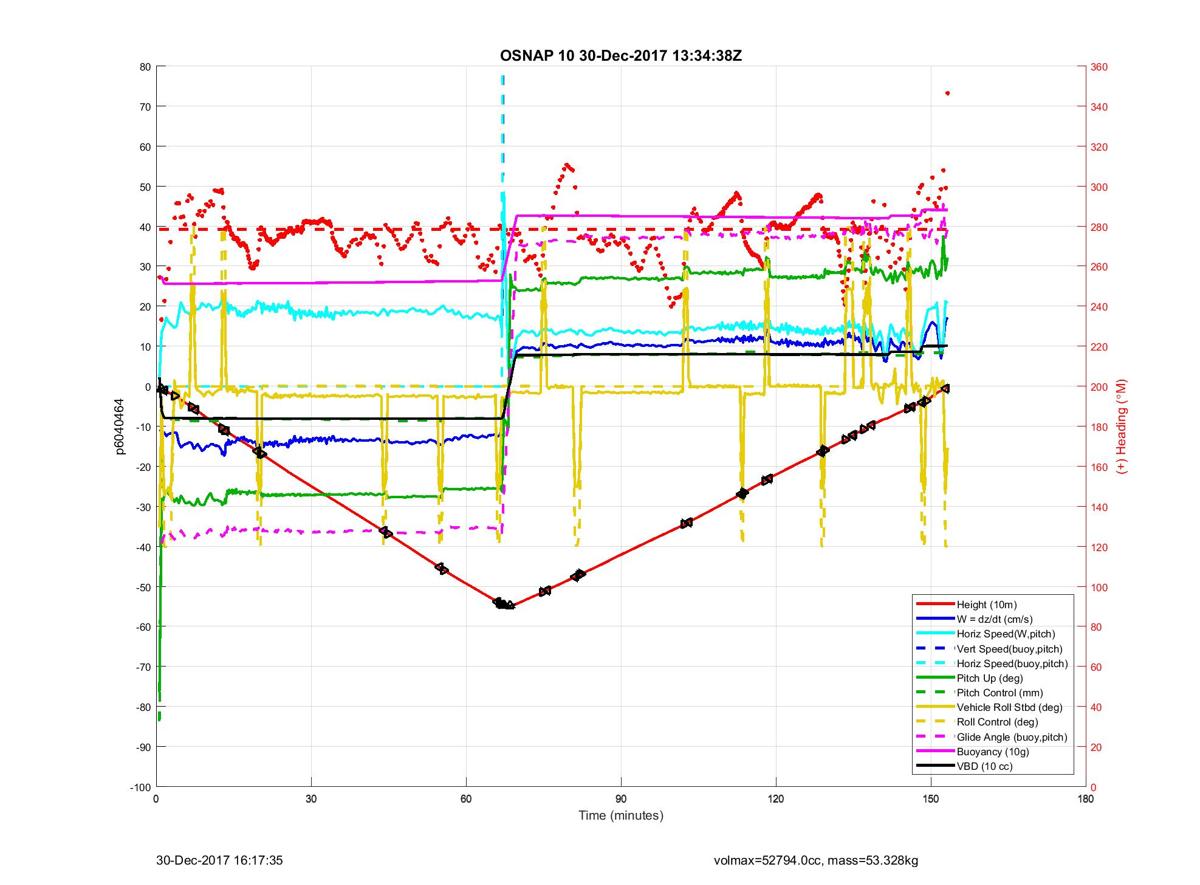Select the "Height (10m)" legend entry

[x=986, y=604]
